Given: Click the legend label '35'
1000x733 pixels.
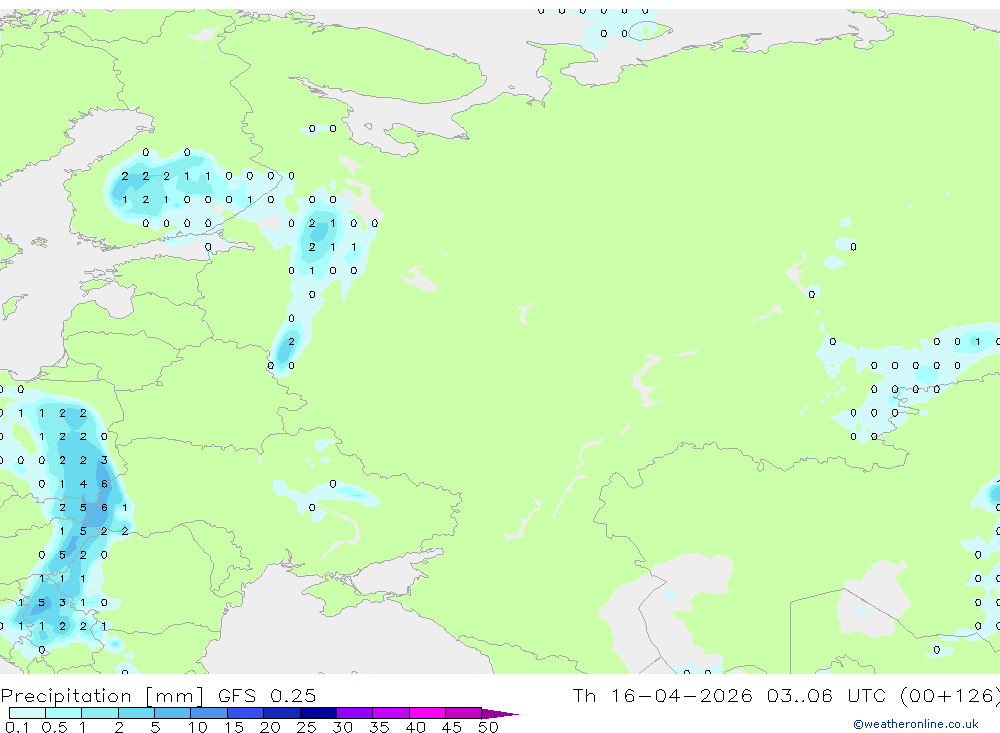Looking at the screenshot, I should click(x=379, y=727).
